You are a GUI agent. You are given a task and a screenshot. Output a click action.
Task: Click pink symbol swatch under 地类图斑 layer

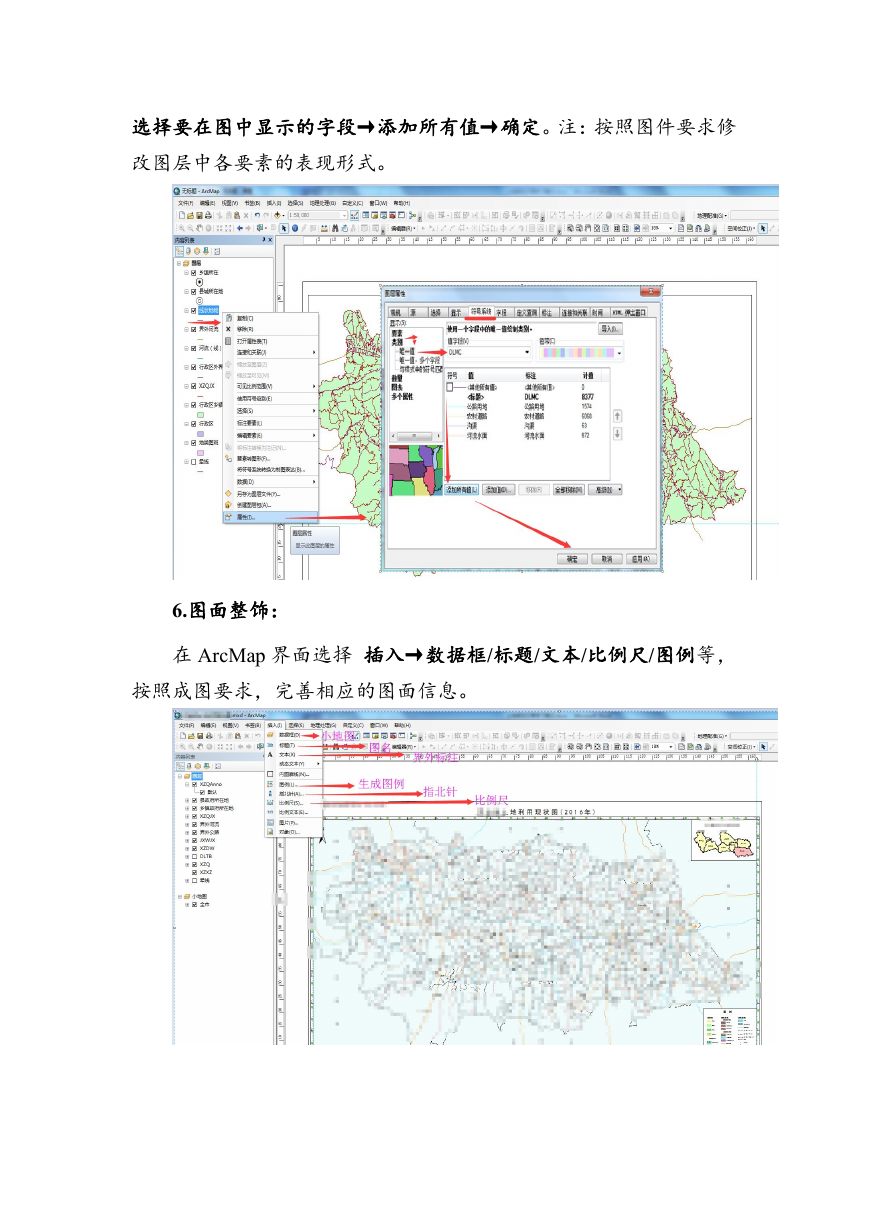pyautogui.click(x=201, y=452)
